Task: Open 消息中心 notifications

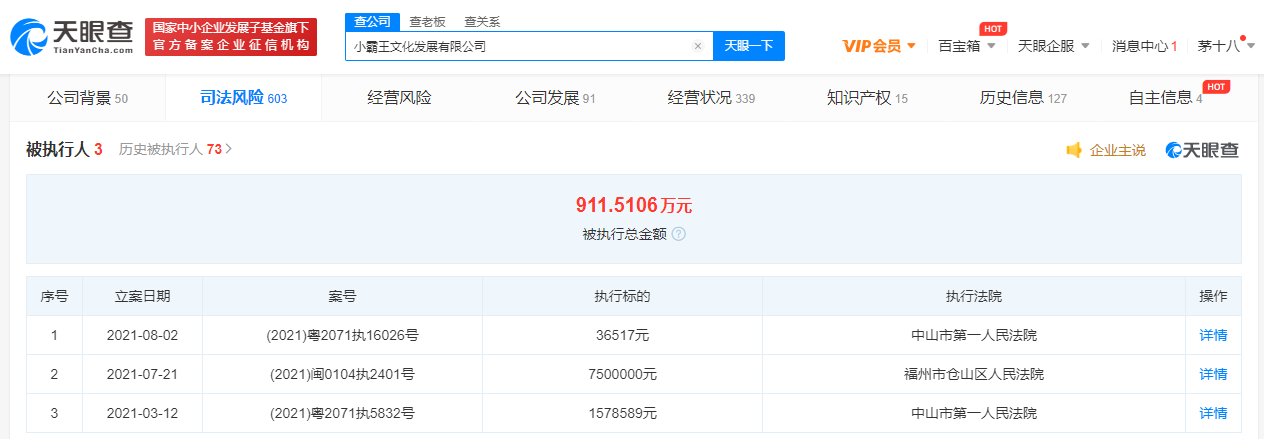Action: [1144, 46]
